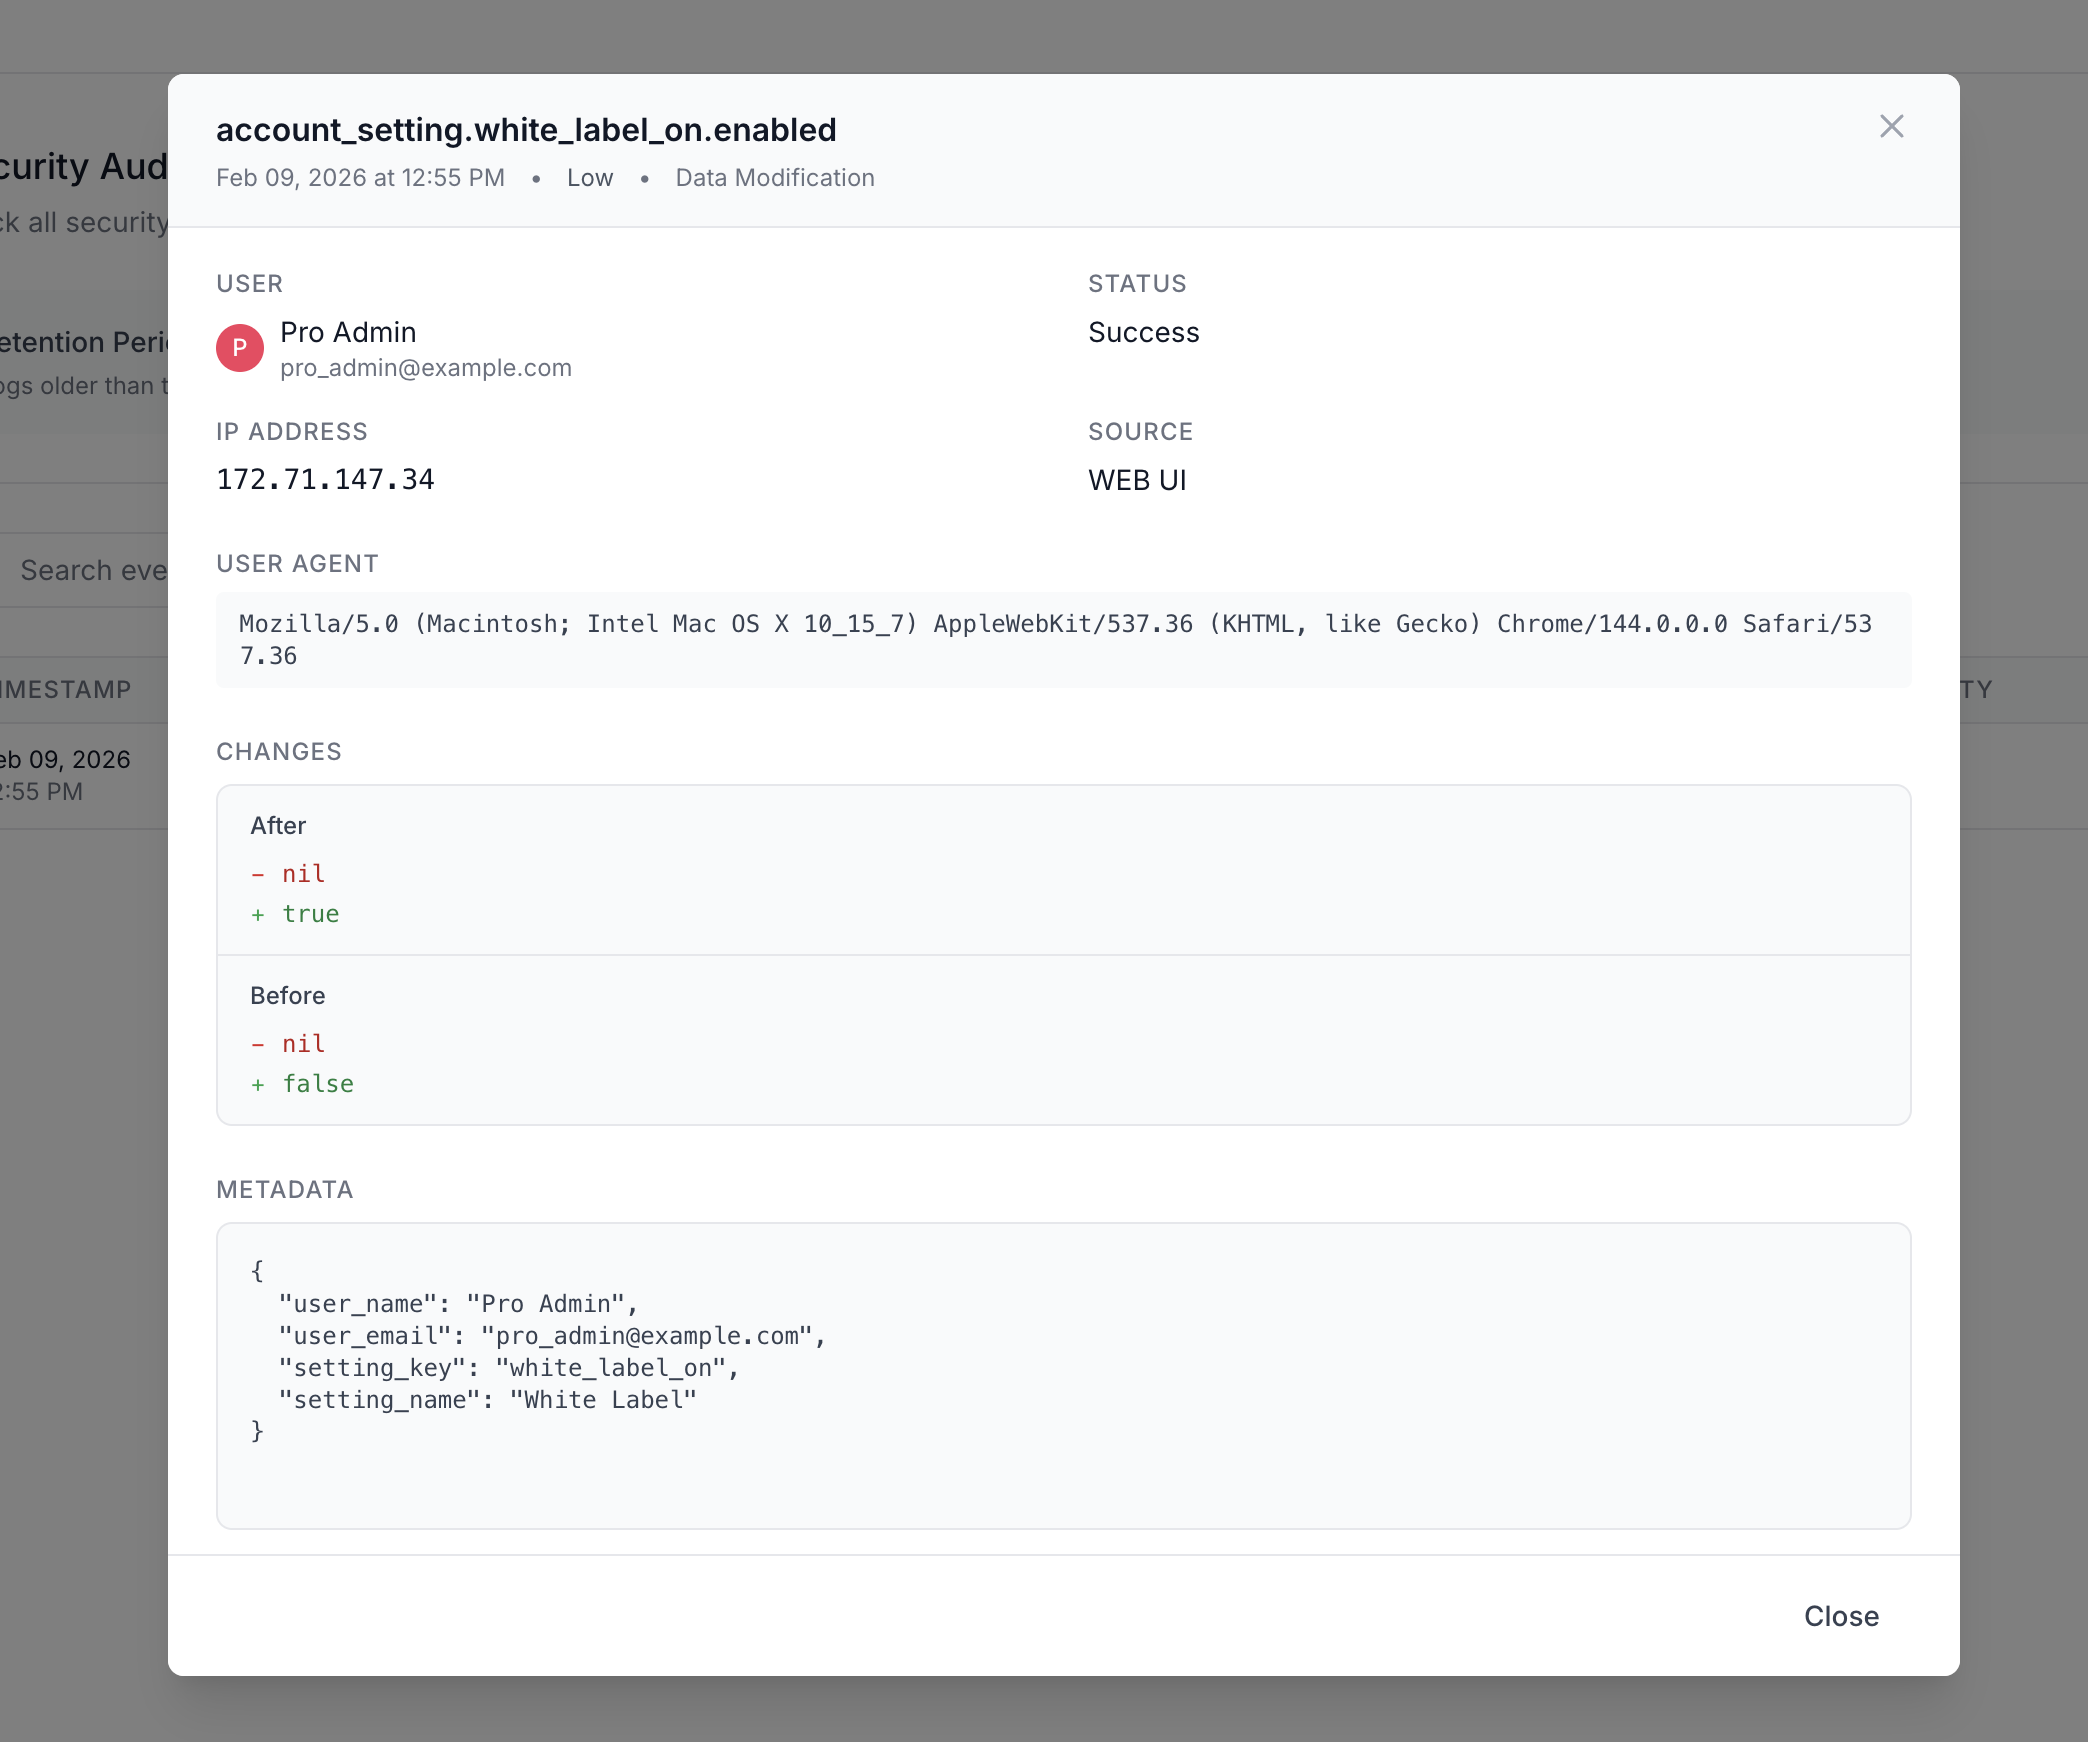Select the IP address 172.71.147.34
Screen dimensions: 2088x1742
coord(325,480)
